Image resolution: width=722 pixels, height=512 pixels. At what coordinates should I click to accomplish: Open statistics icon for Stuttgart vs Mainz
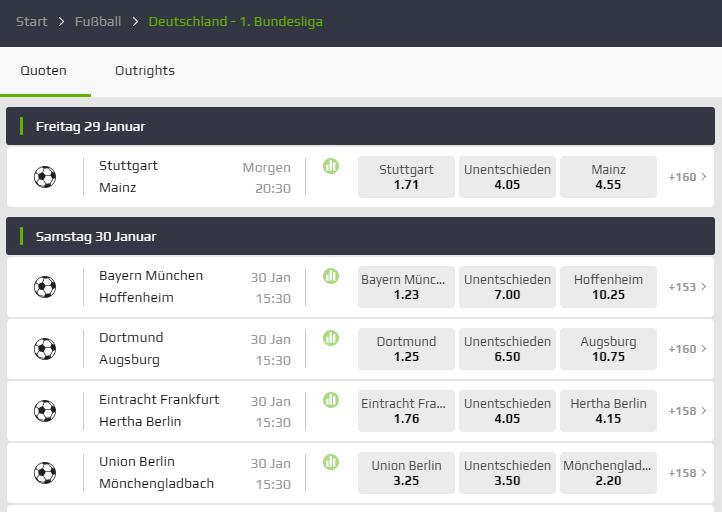pyautogui.click(x=331, y=166)
